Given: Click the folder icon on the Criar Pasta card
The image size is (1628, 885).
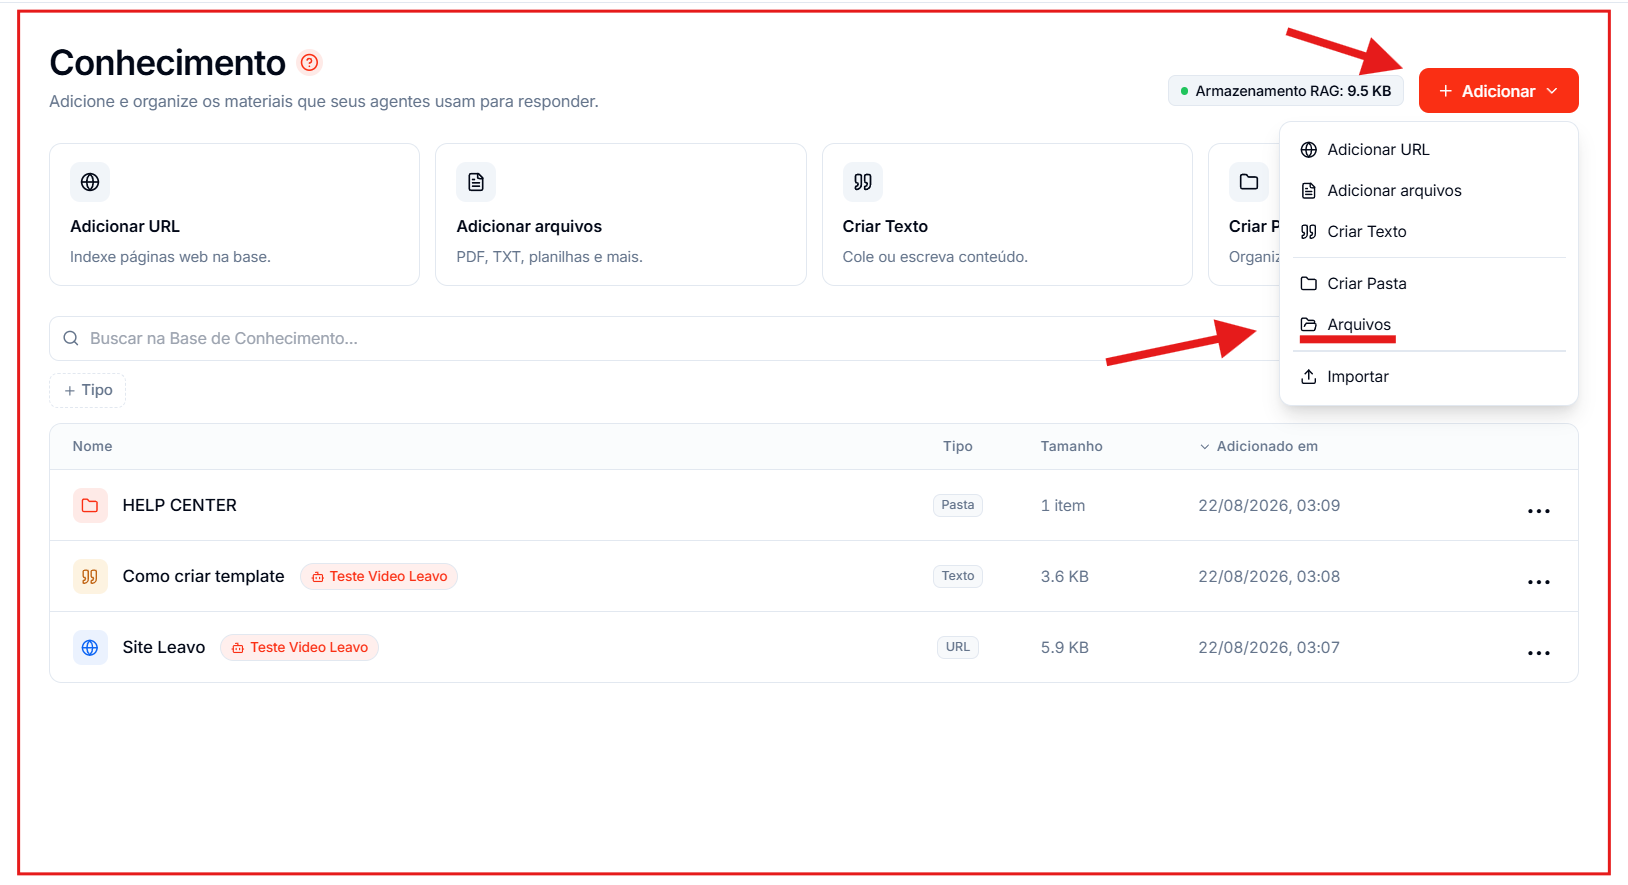Looking at the screenshot, I should pos(1248,182).
